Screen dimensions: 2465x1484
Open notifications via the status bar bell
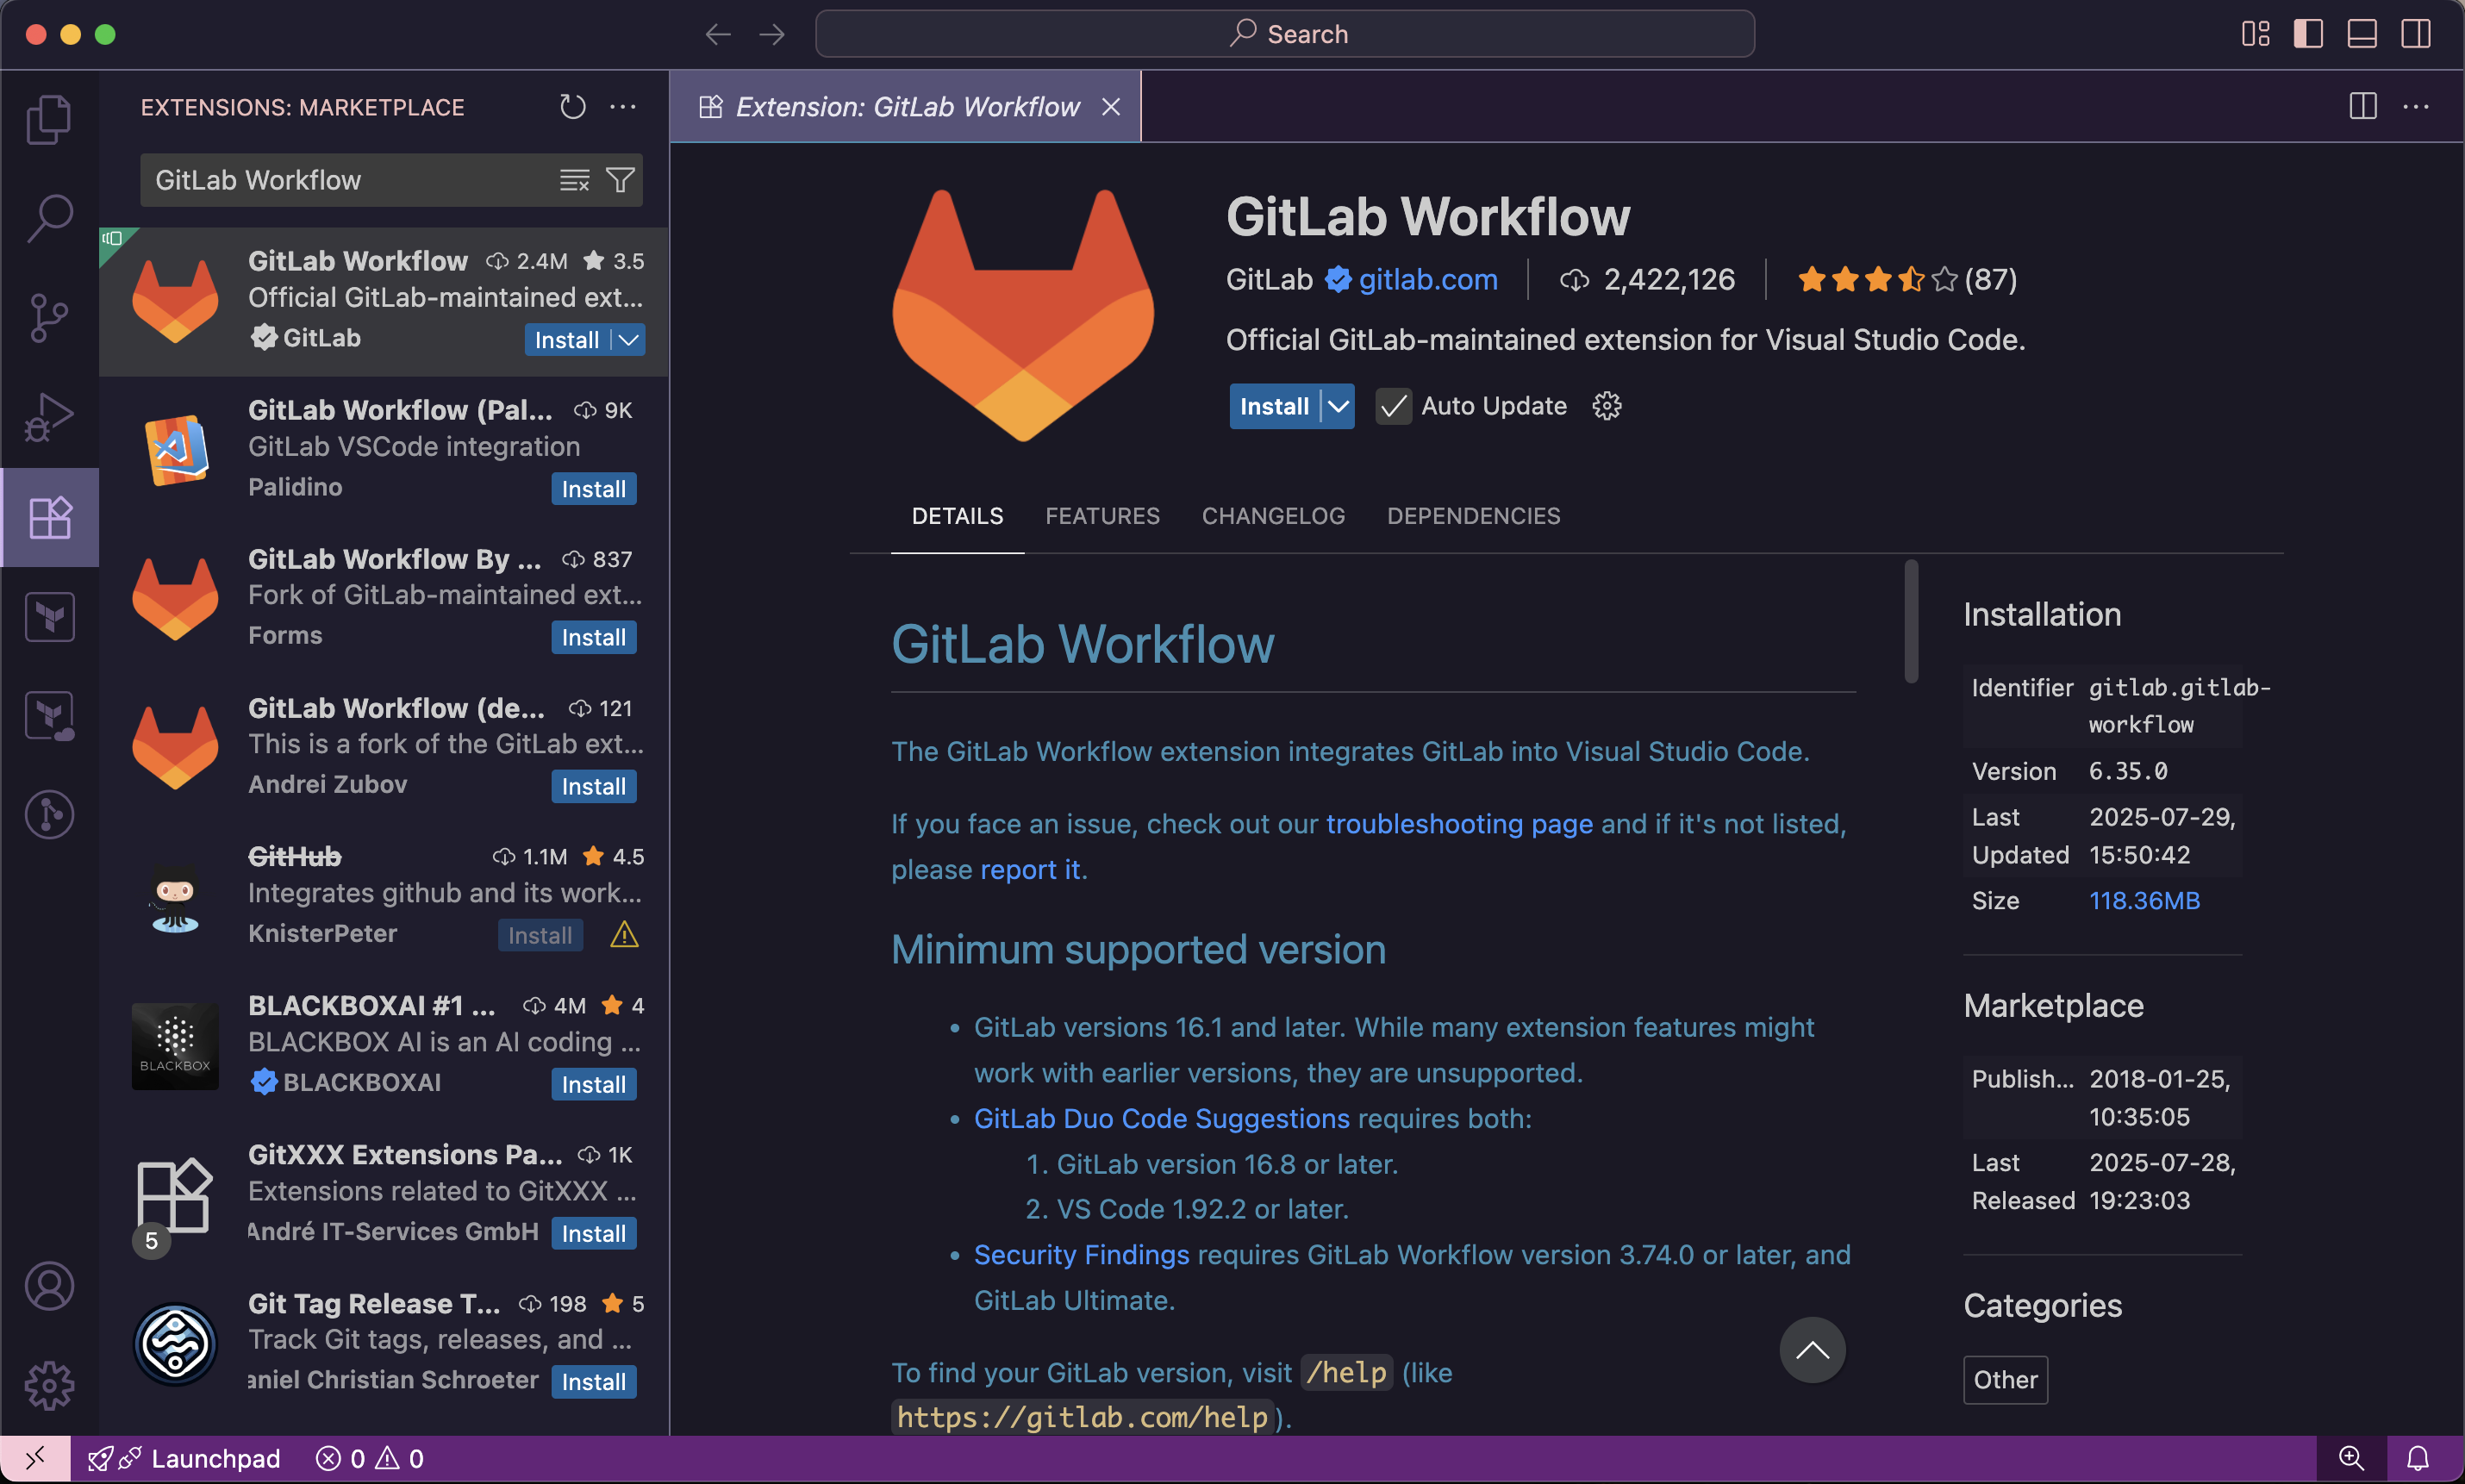[x=2419, y=1457]
